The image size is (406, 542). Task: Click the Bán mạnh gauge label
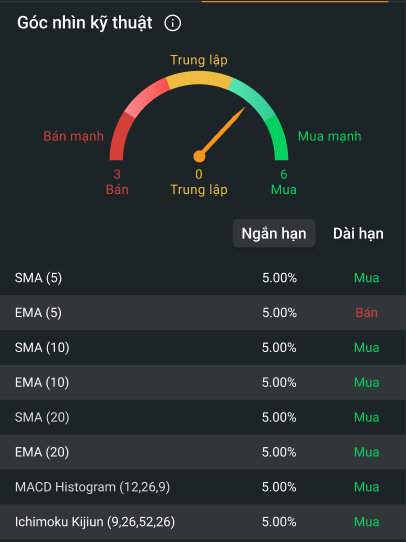coord(73,136)
